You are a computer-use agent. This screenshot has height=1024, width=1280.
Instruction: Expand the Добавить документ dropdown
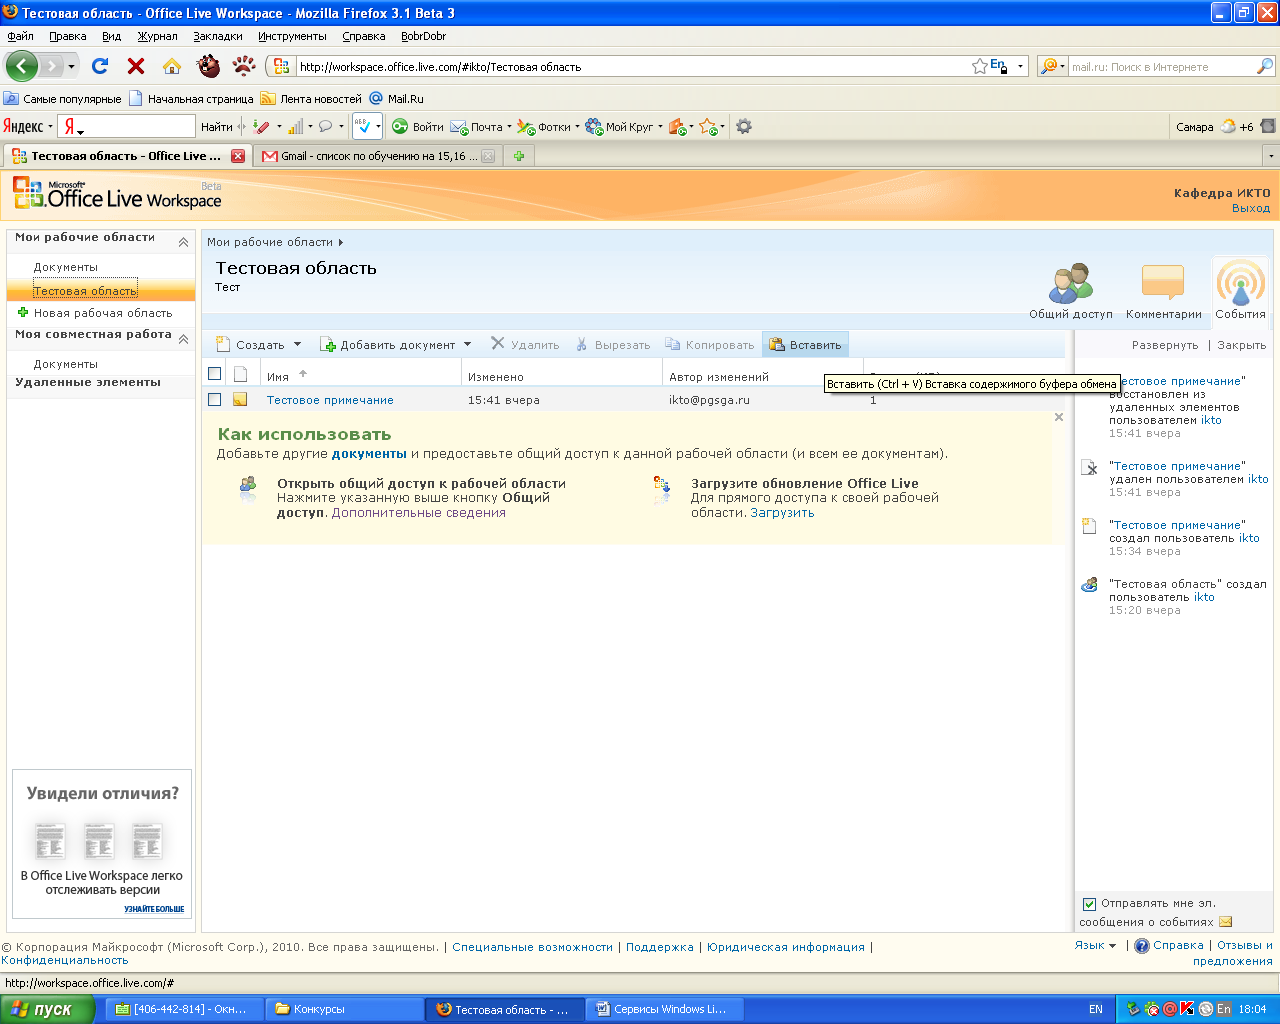click(x=467, y=344)
